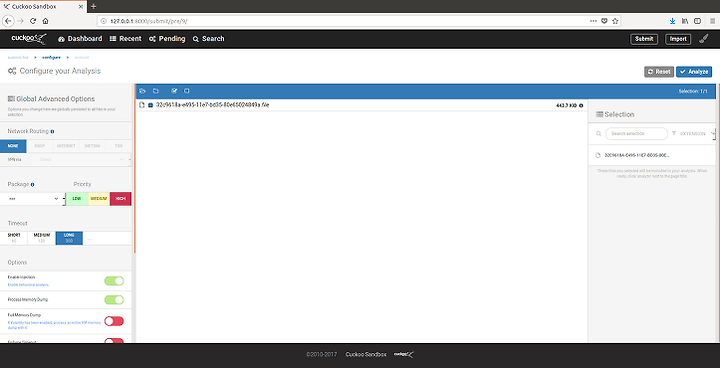Click the filter funnel icon

click(x=674, y=134)
